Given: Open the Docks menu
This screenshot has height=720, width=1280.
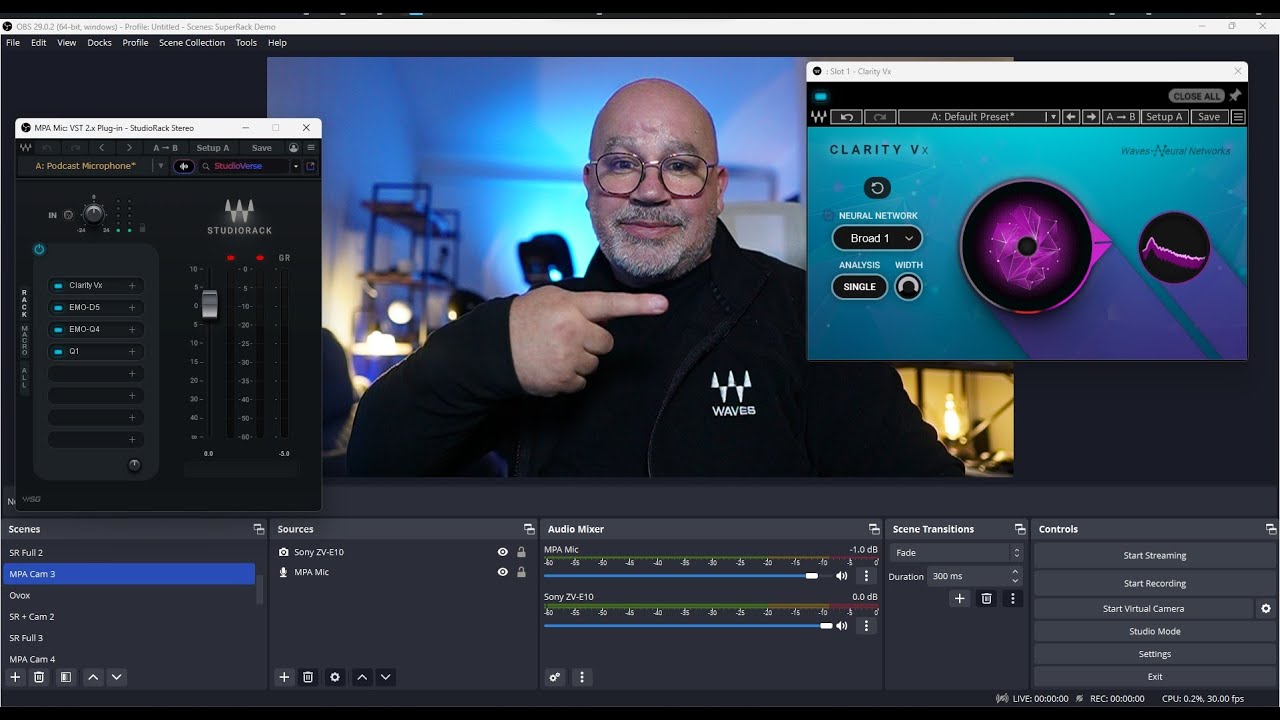Looking at the screenshot, I should [100, 43].
